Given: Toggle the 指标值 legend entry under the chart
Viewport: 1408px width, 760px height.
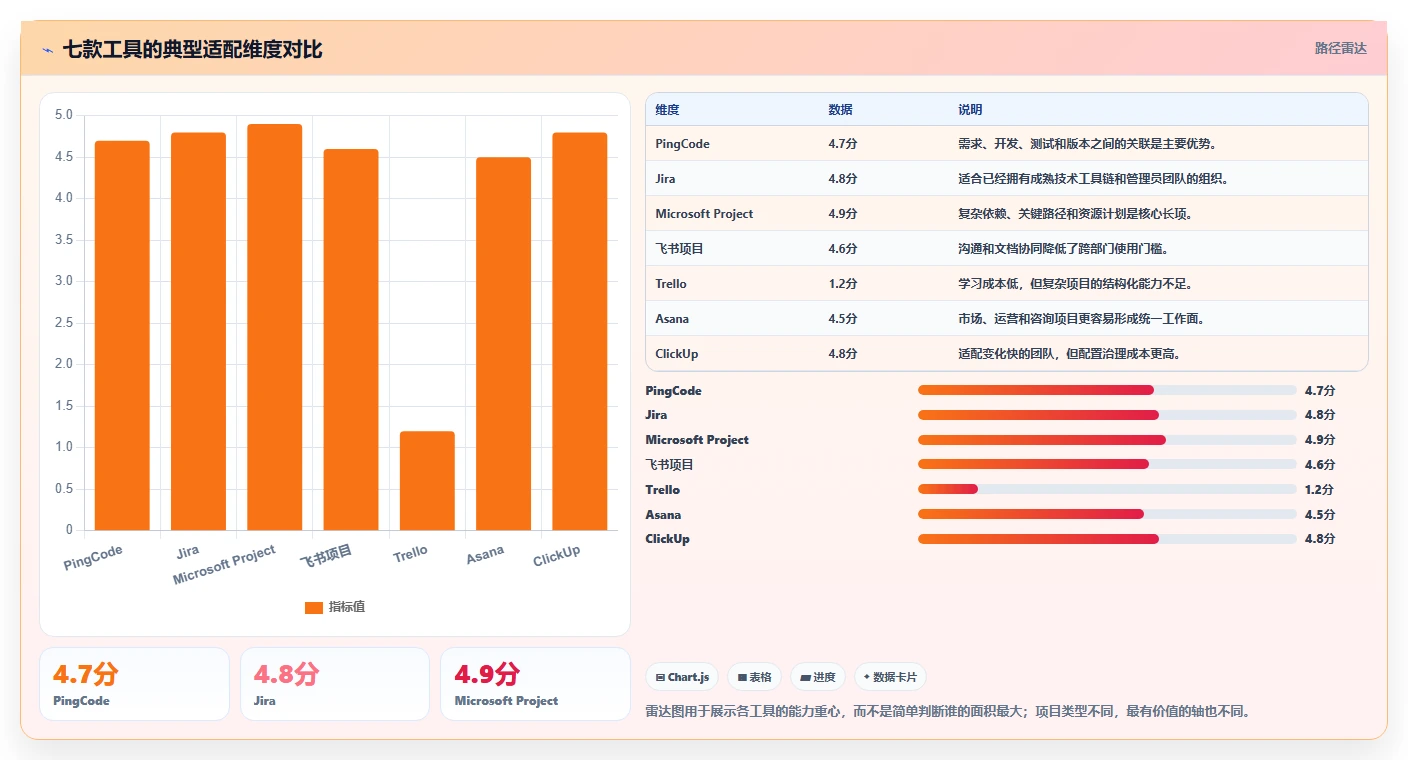Looking at the screenshot, I should point(335,607).
